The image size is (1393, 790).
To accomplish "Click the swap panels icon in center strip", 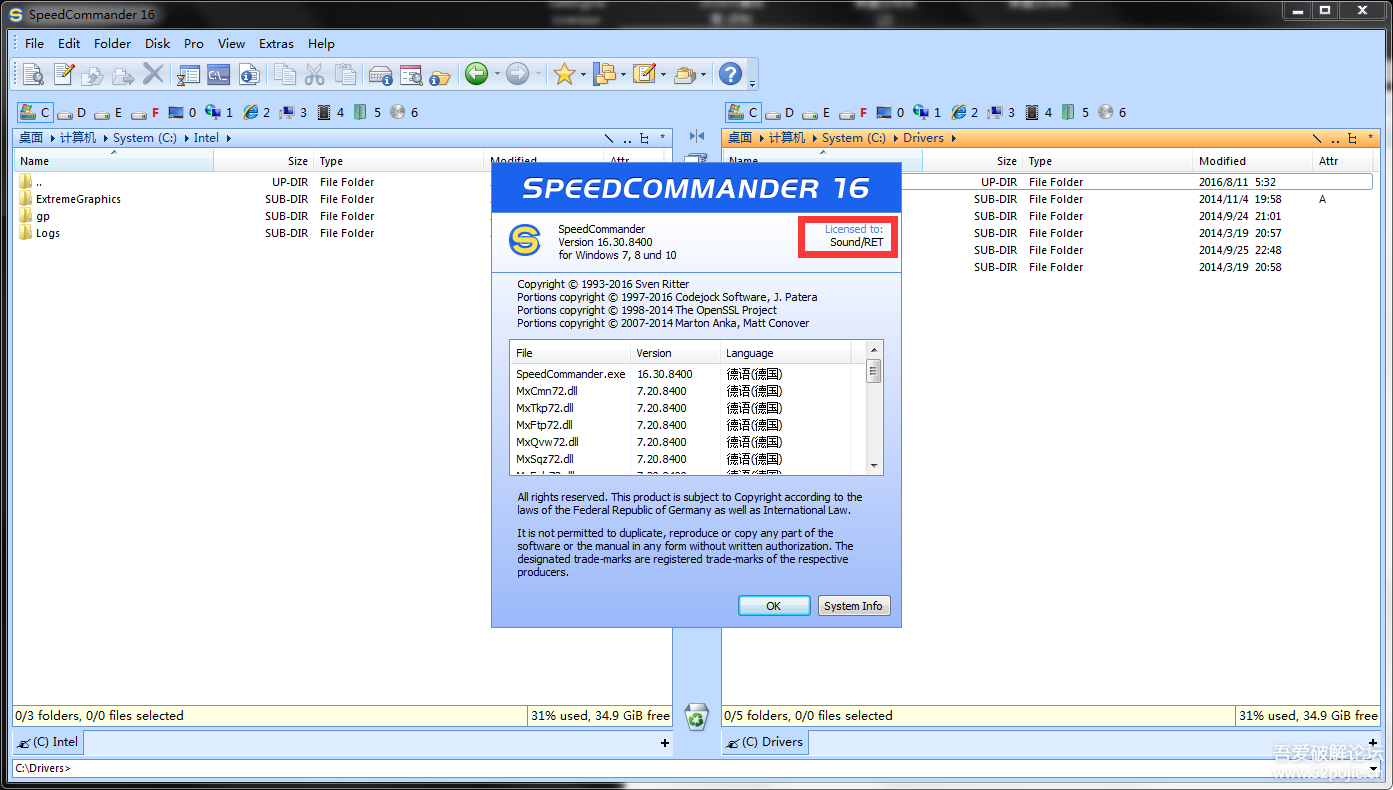I will point(697,136).
